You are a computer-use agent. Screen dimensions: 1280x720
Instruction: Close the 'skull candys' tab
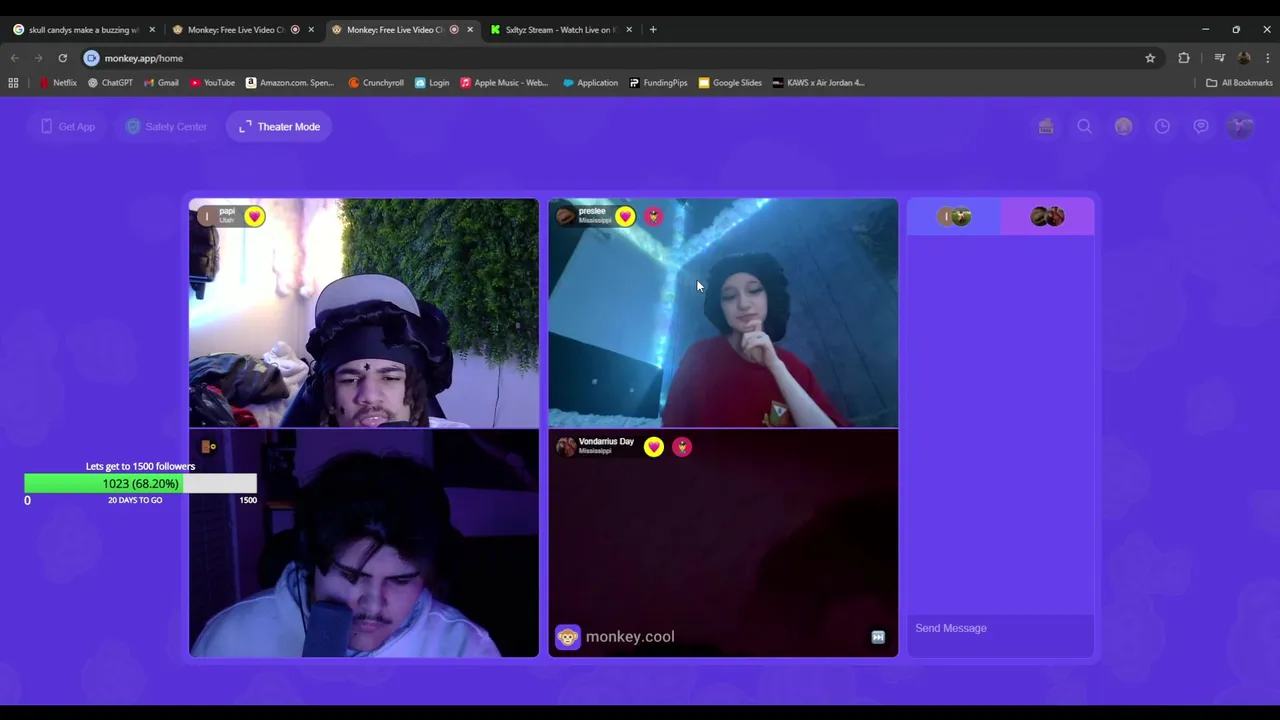pyautogui.click(x=152, y=30)
